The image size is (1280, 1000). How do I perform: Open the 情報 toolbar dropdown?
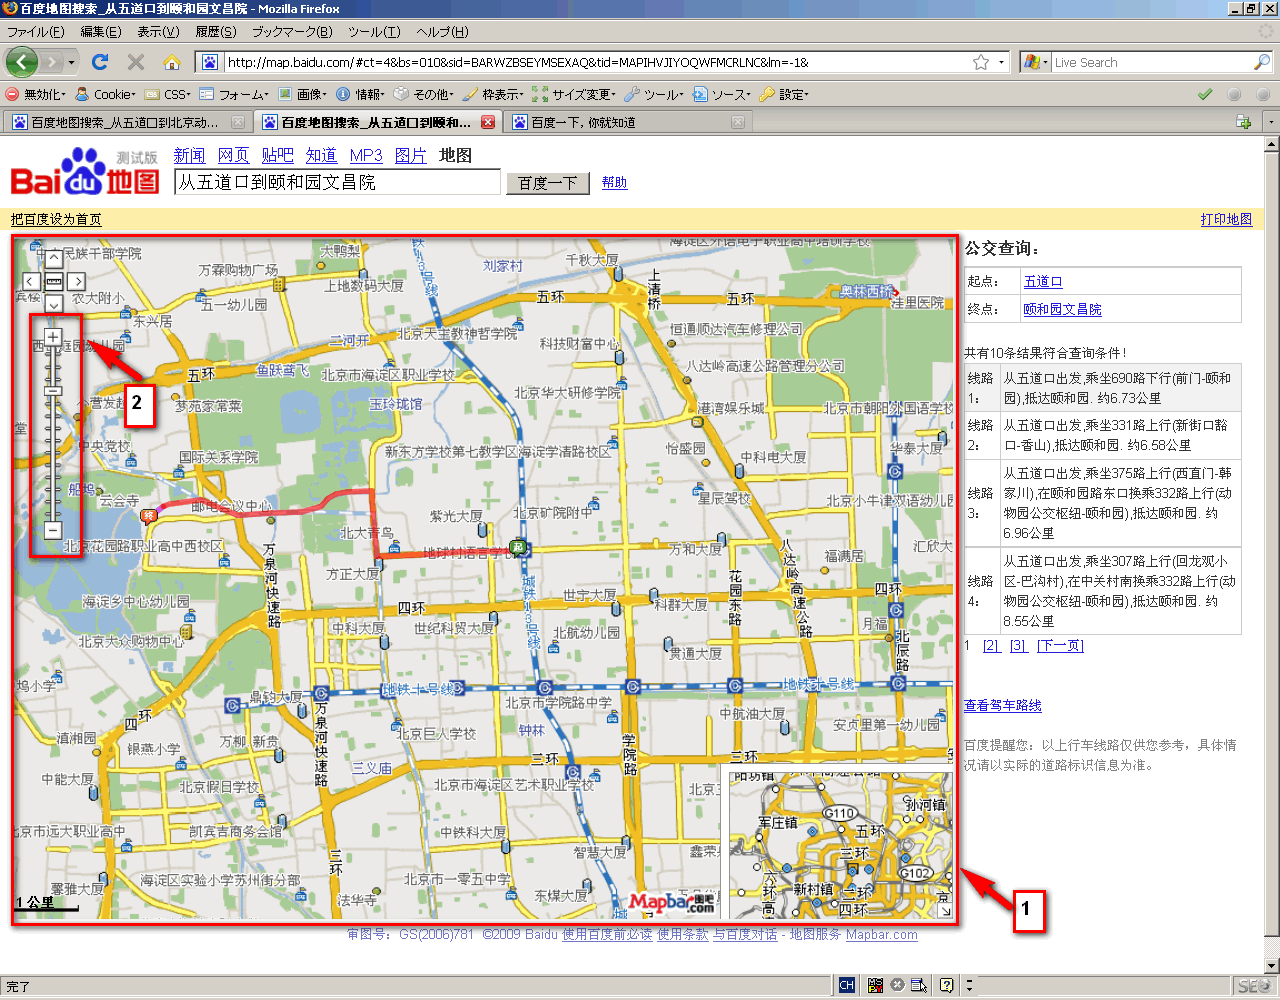click(361, 94)
